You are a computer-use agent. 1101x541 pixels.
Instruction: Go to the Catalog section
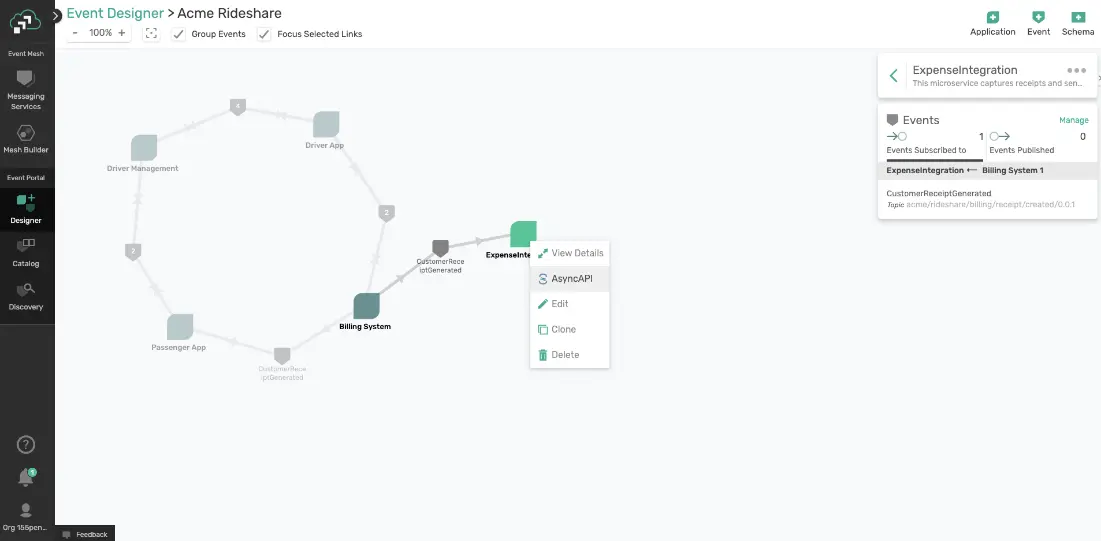coord(26,251)
